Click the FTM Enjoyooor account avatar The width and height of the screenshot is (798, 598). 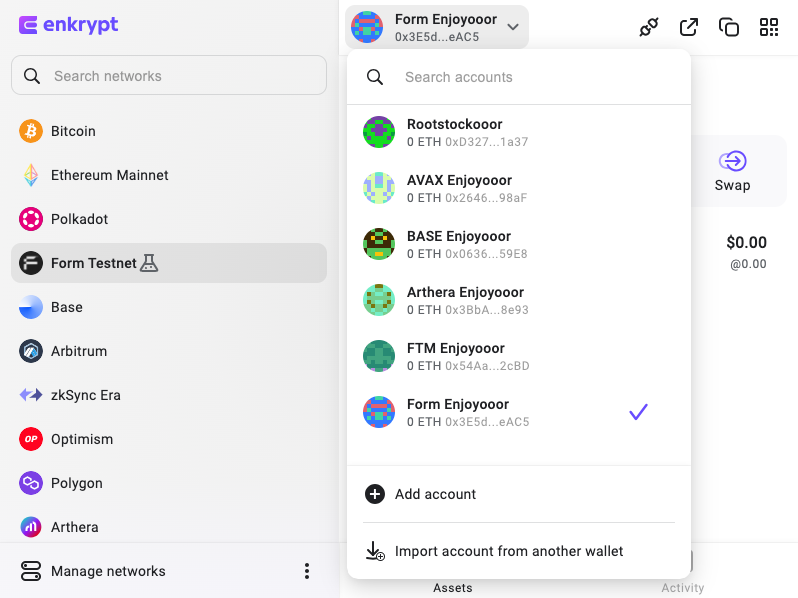click(x=379, y=356)
